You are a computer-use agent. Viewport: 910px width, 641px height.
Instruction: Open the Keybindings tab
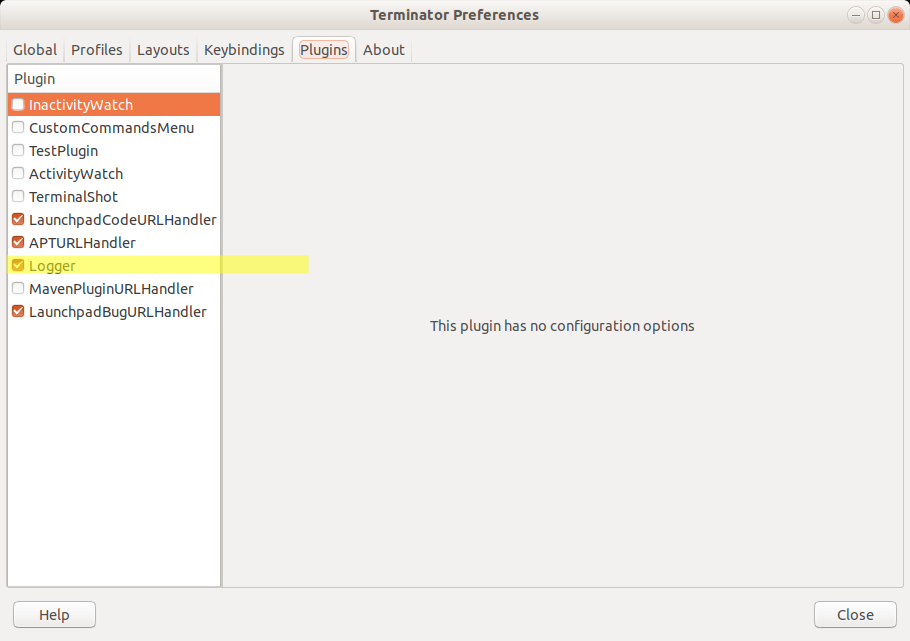pyautogui.click(x=243, y=49)
